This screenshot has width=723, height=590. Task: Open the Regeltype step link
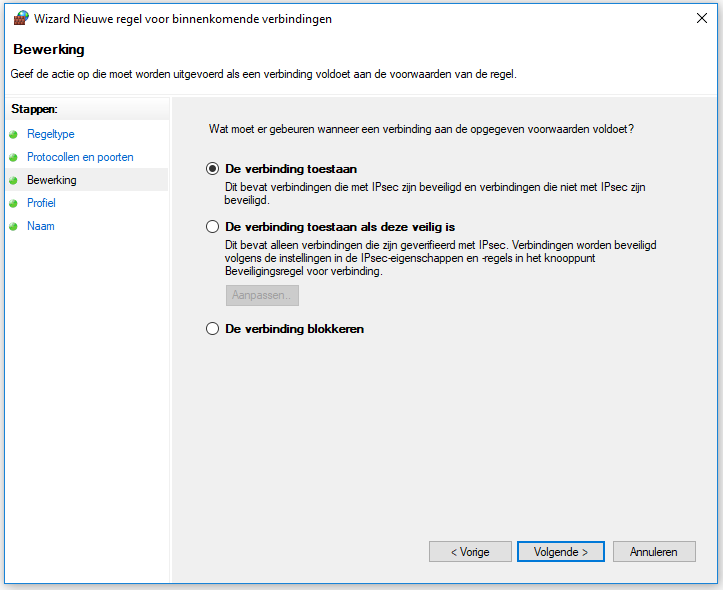pyautogui.click(x=51, y=134)
